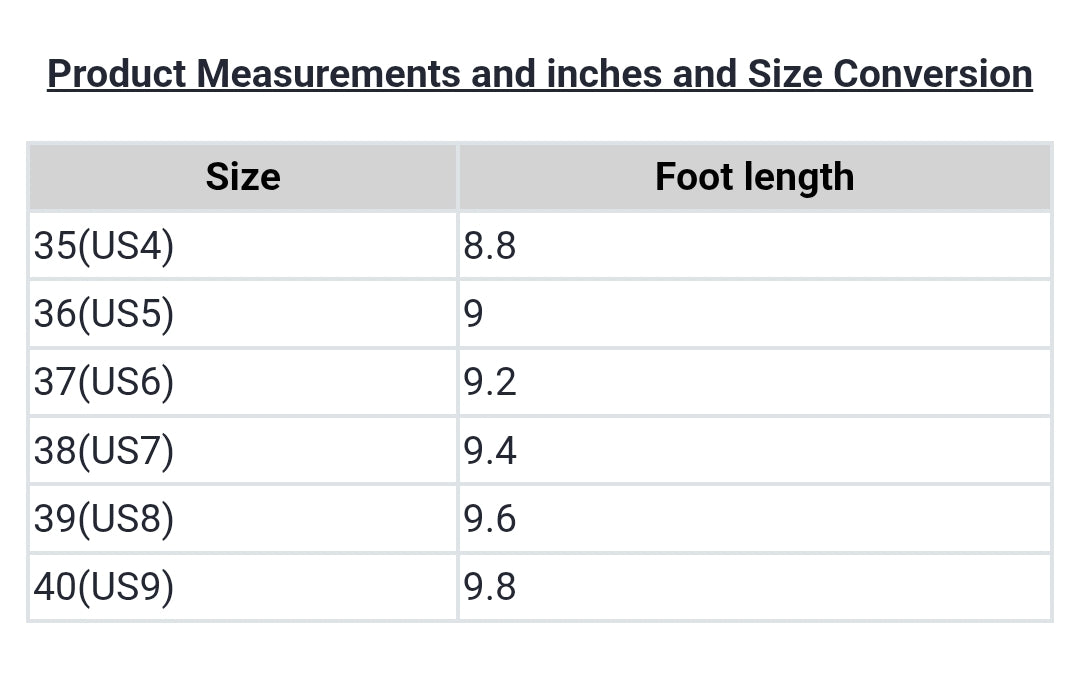Select the foot length value 9
Viewport: 1080px width, 688px height.
click(x=474, y=314)
